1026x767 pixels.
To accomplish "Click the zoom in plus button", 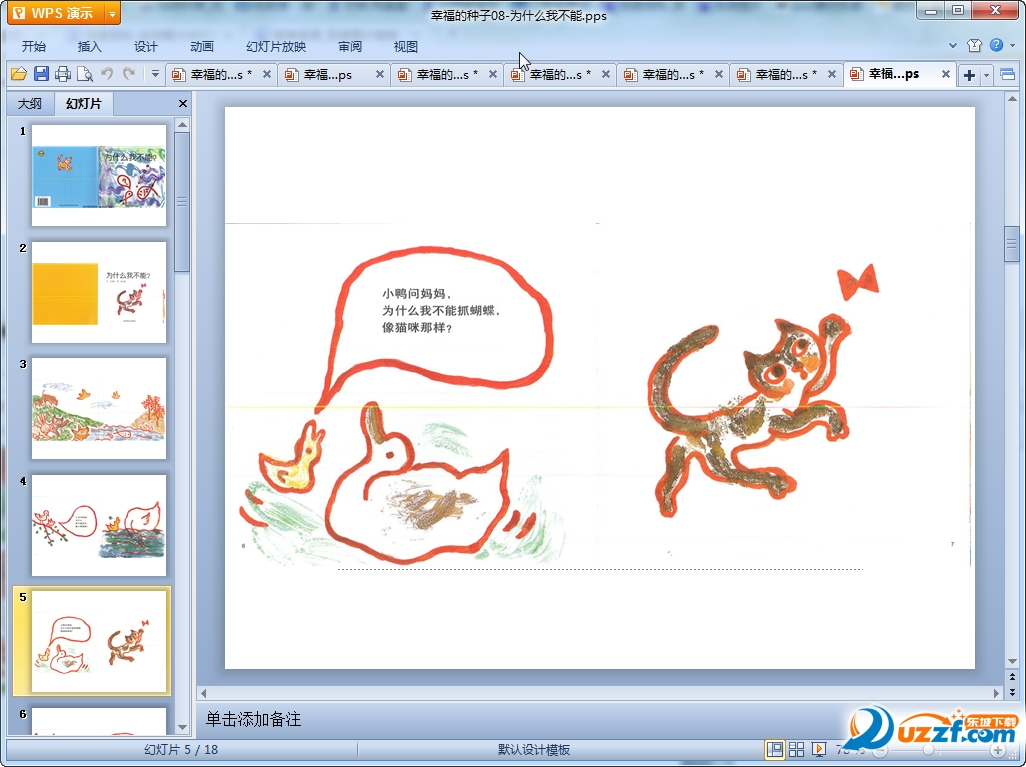I will point(997,750).
